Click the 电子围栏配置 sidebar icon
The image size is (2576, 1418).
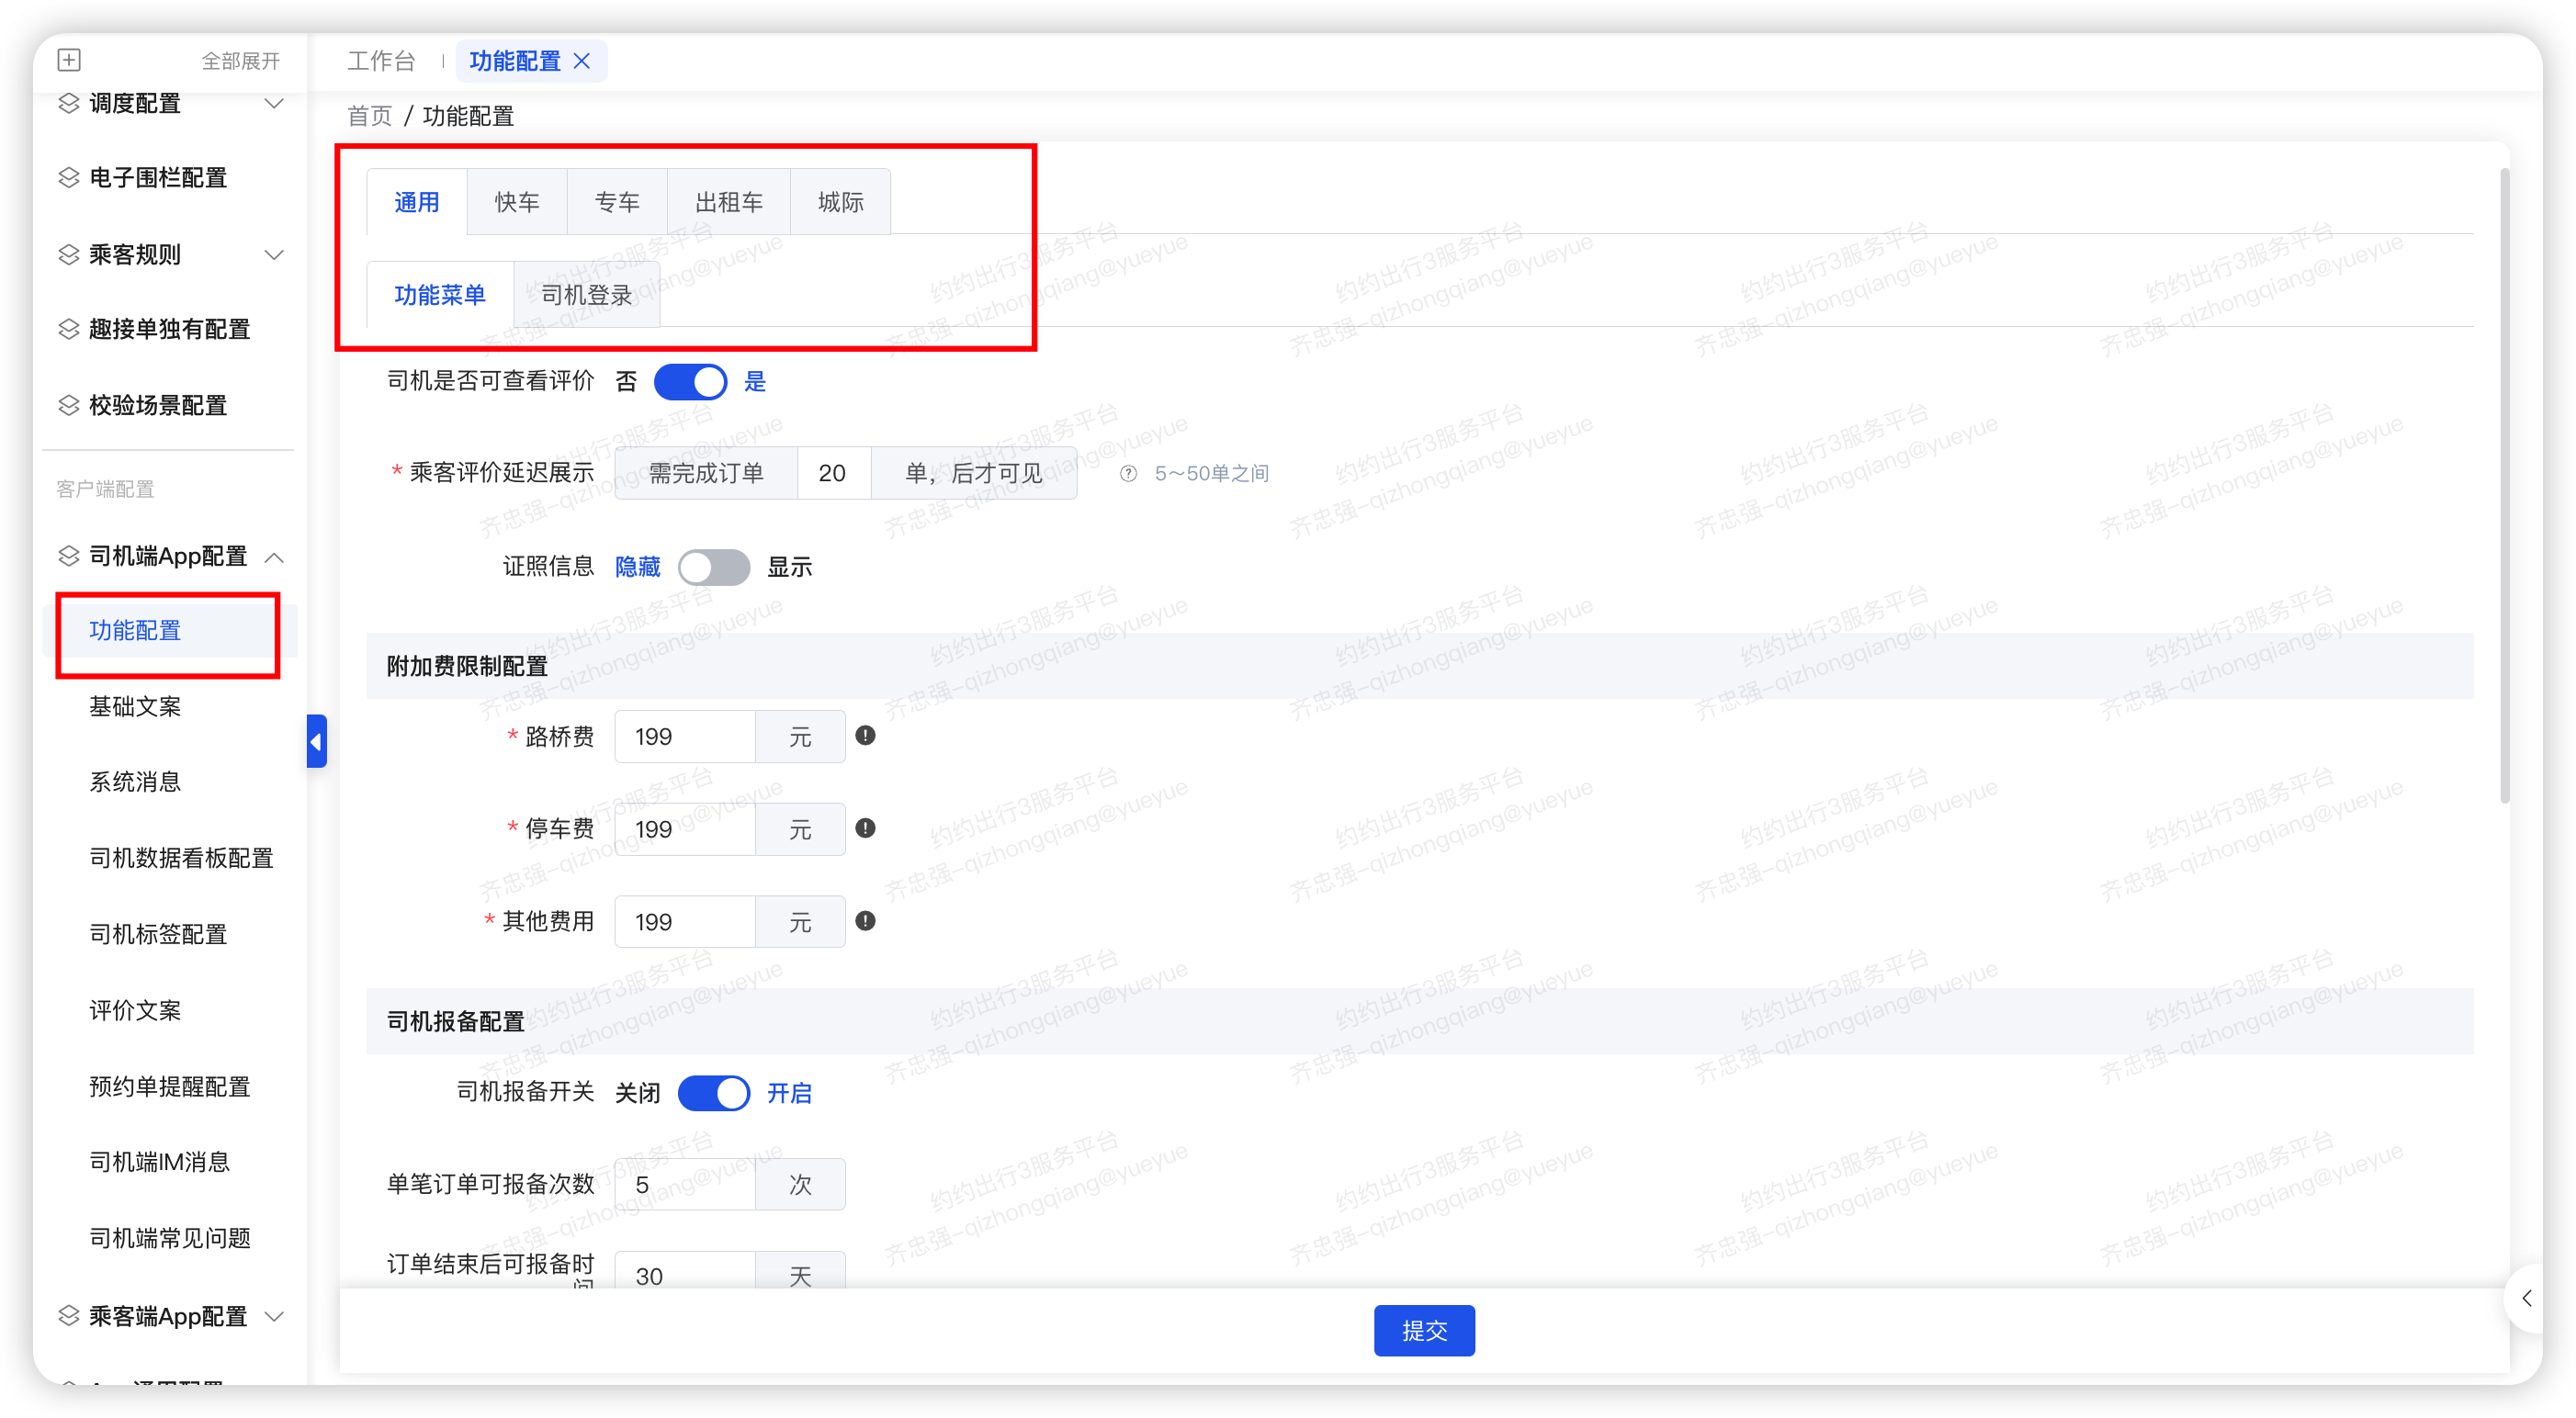click(68, 177)
